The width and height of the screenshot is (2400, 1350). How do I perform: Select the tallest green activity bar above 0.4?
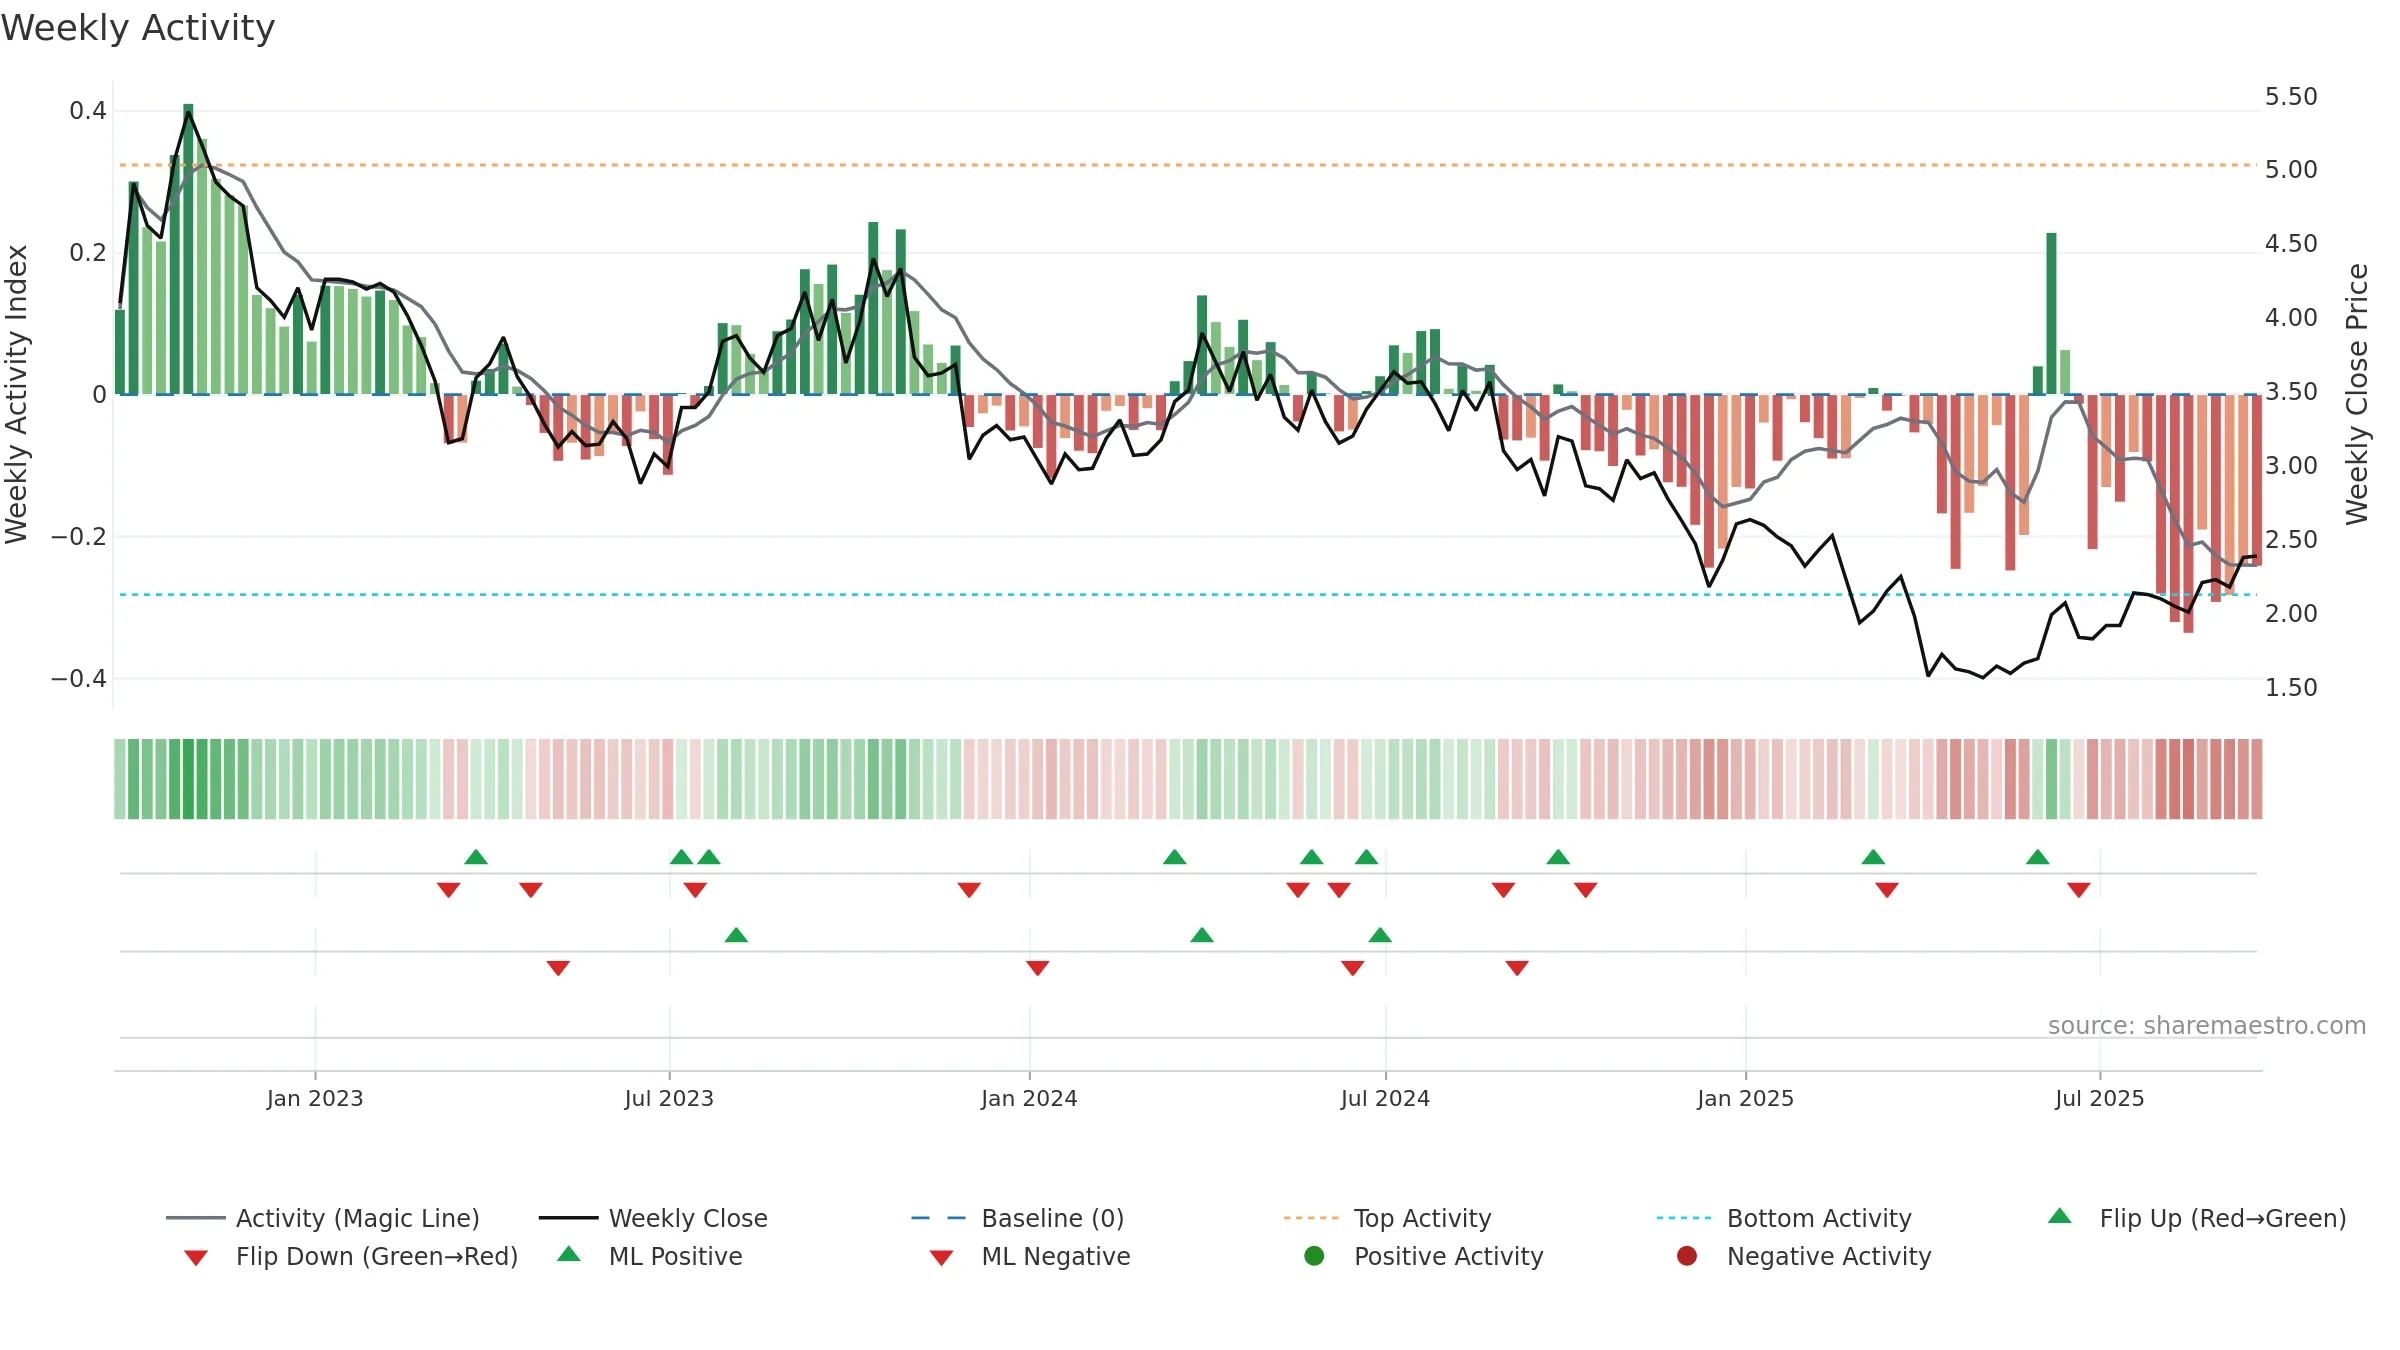point(188,249)
